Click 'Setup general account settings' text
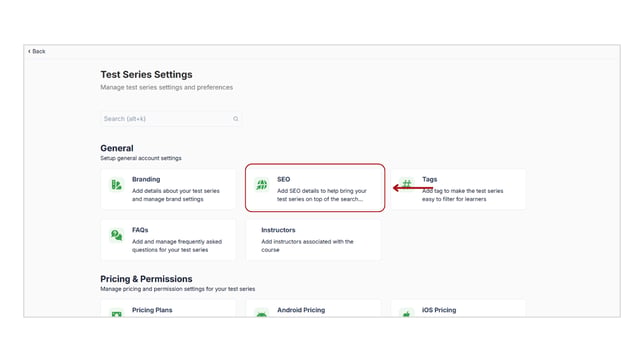The height and width of the screenshot is (362, 644). point(141,158)
